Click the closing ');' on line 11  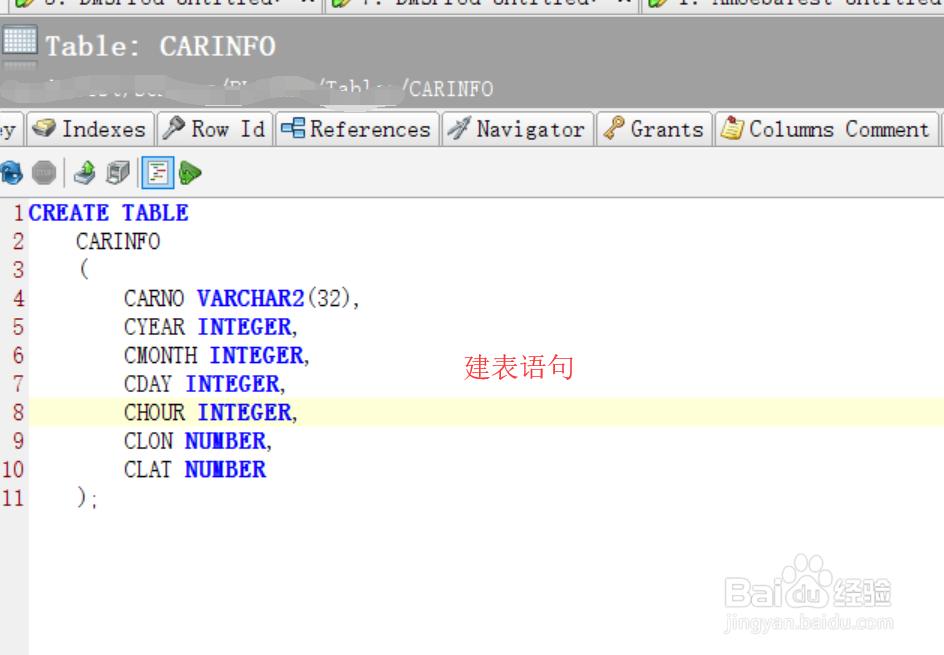tap(87, 498)
